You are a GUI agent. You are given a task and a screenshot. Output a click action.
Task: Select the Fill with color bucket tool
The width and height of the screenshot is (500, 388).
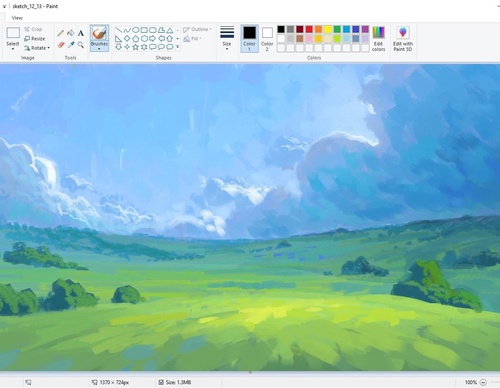(71, 33)
